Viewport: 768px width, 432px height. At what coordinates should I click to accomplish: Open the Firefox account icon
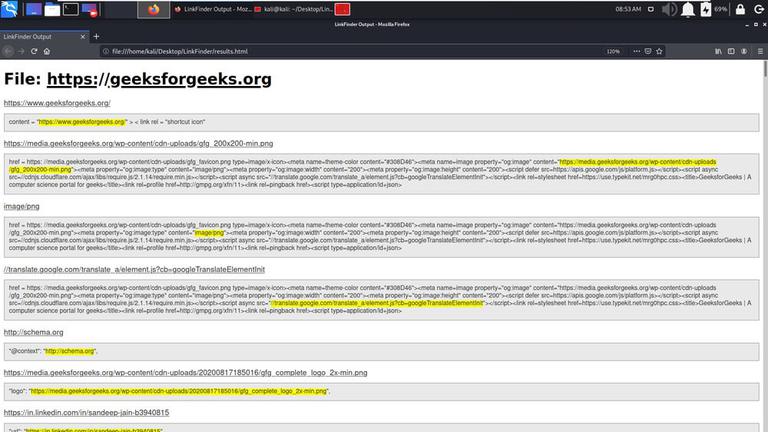tap(744, 51)
